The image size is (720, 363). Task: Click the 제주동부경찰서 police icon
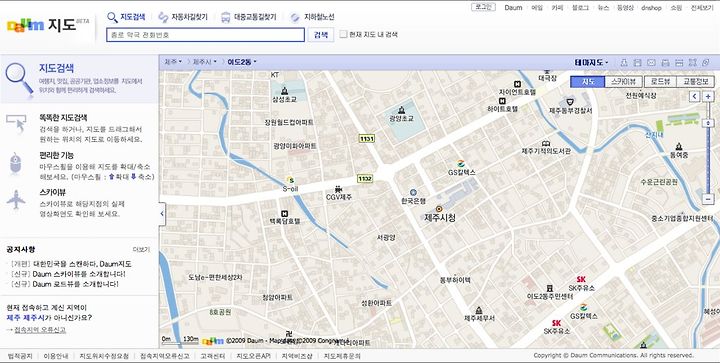(x=570, y=102)
